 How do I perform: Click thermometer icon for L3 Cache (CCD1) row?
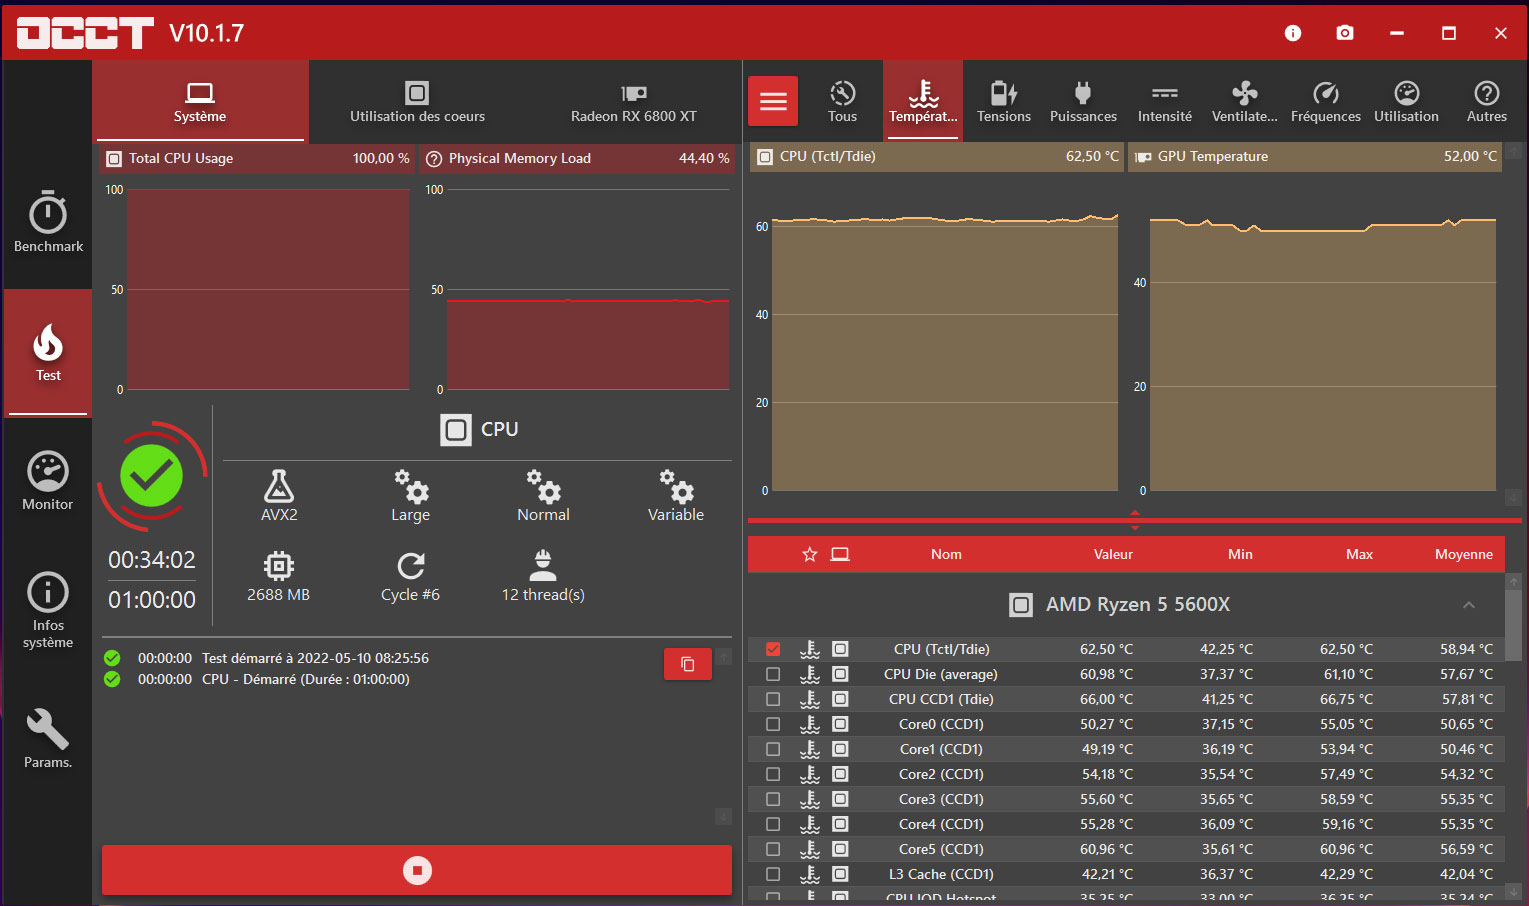point(810,874)
